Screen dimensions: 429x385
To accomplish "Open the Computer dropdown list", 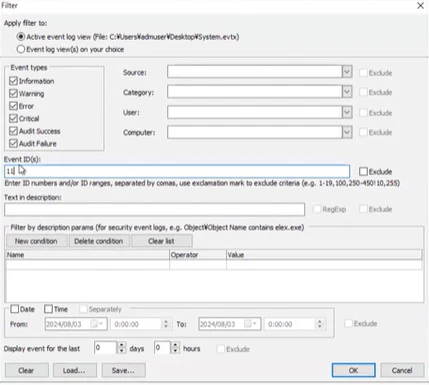I will pyautogui.click(x=347, y=132).
